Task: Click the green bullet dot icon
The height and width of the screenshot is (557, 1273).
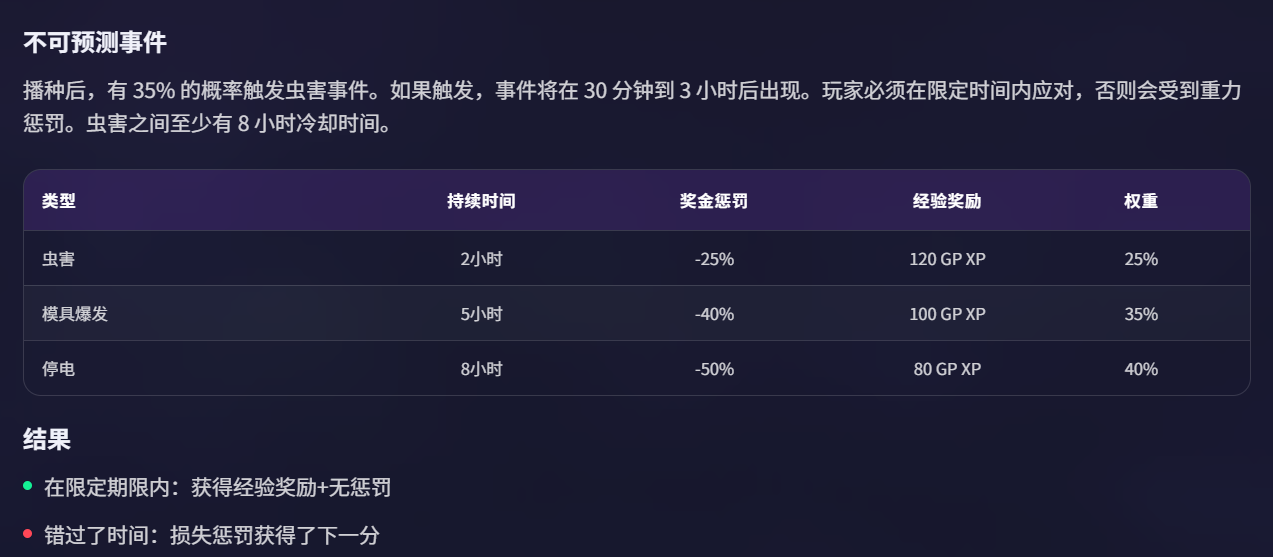Action: click(x=28, y=486)
